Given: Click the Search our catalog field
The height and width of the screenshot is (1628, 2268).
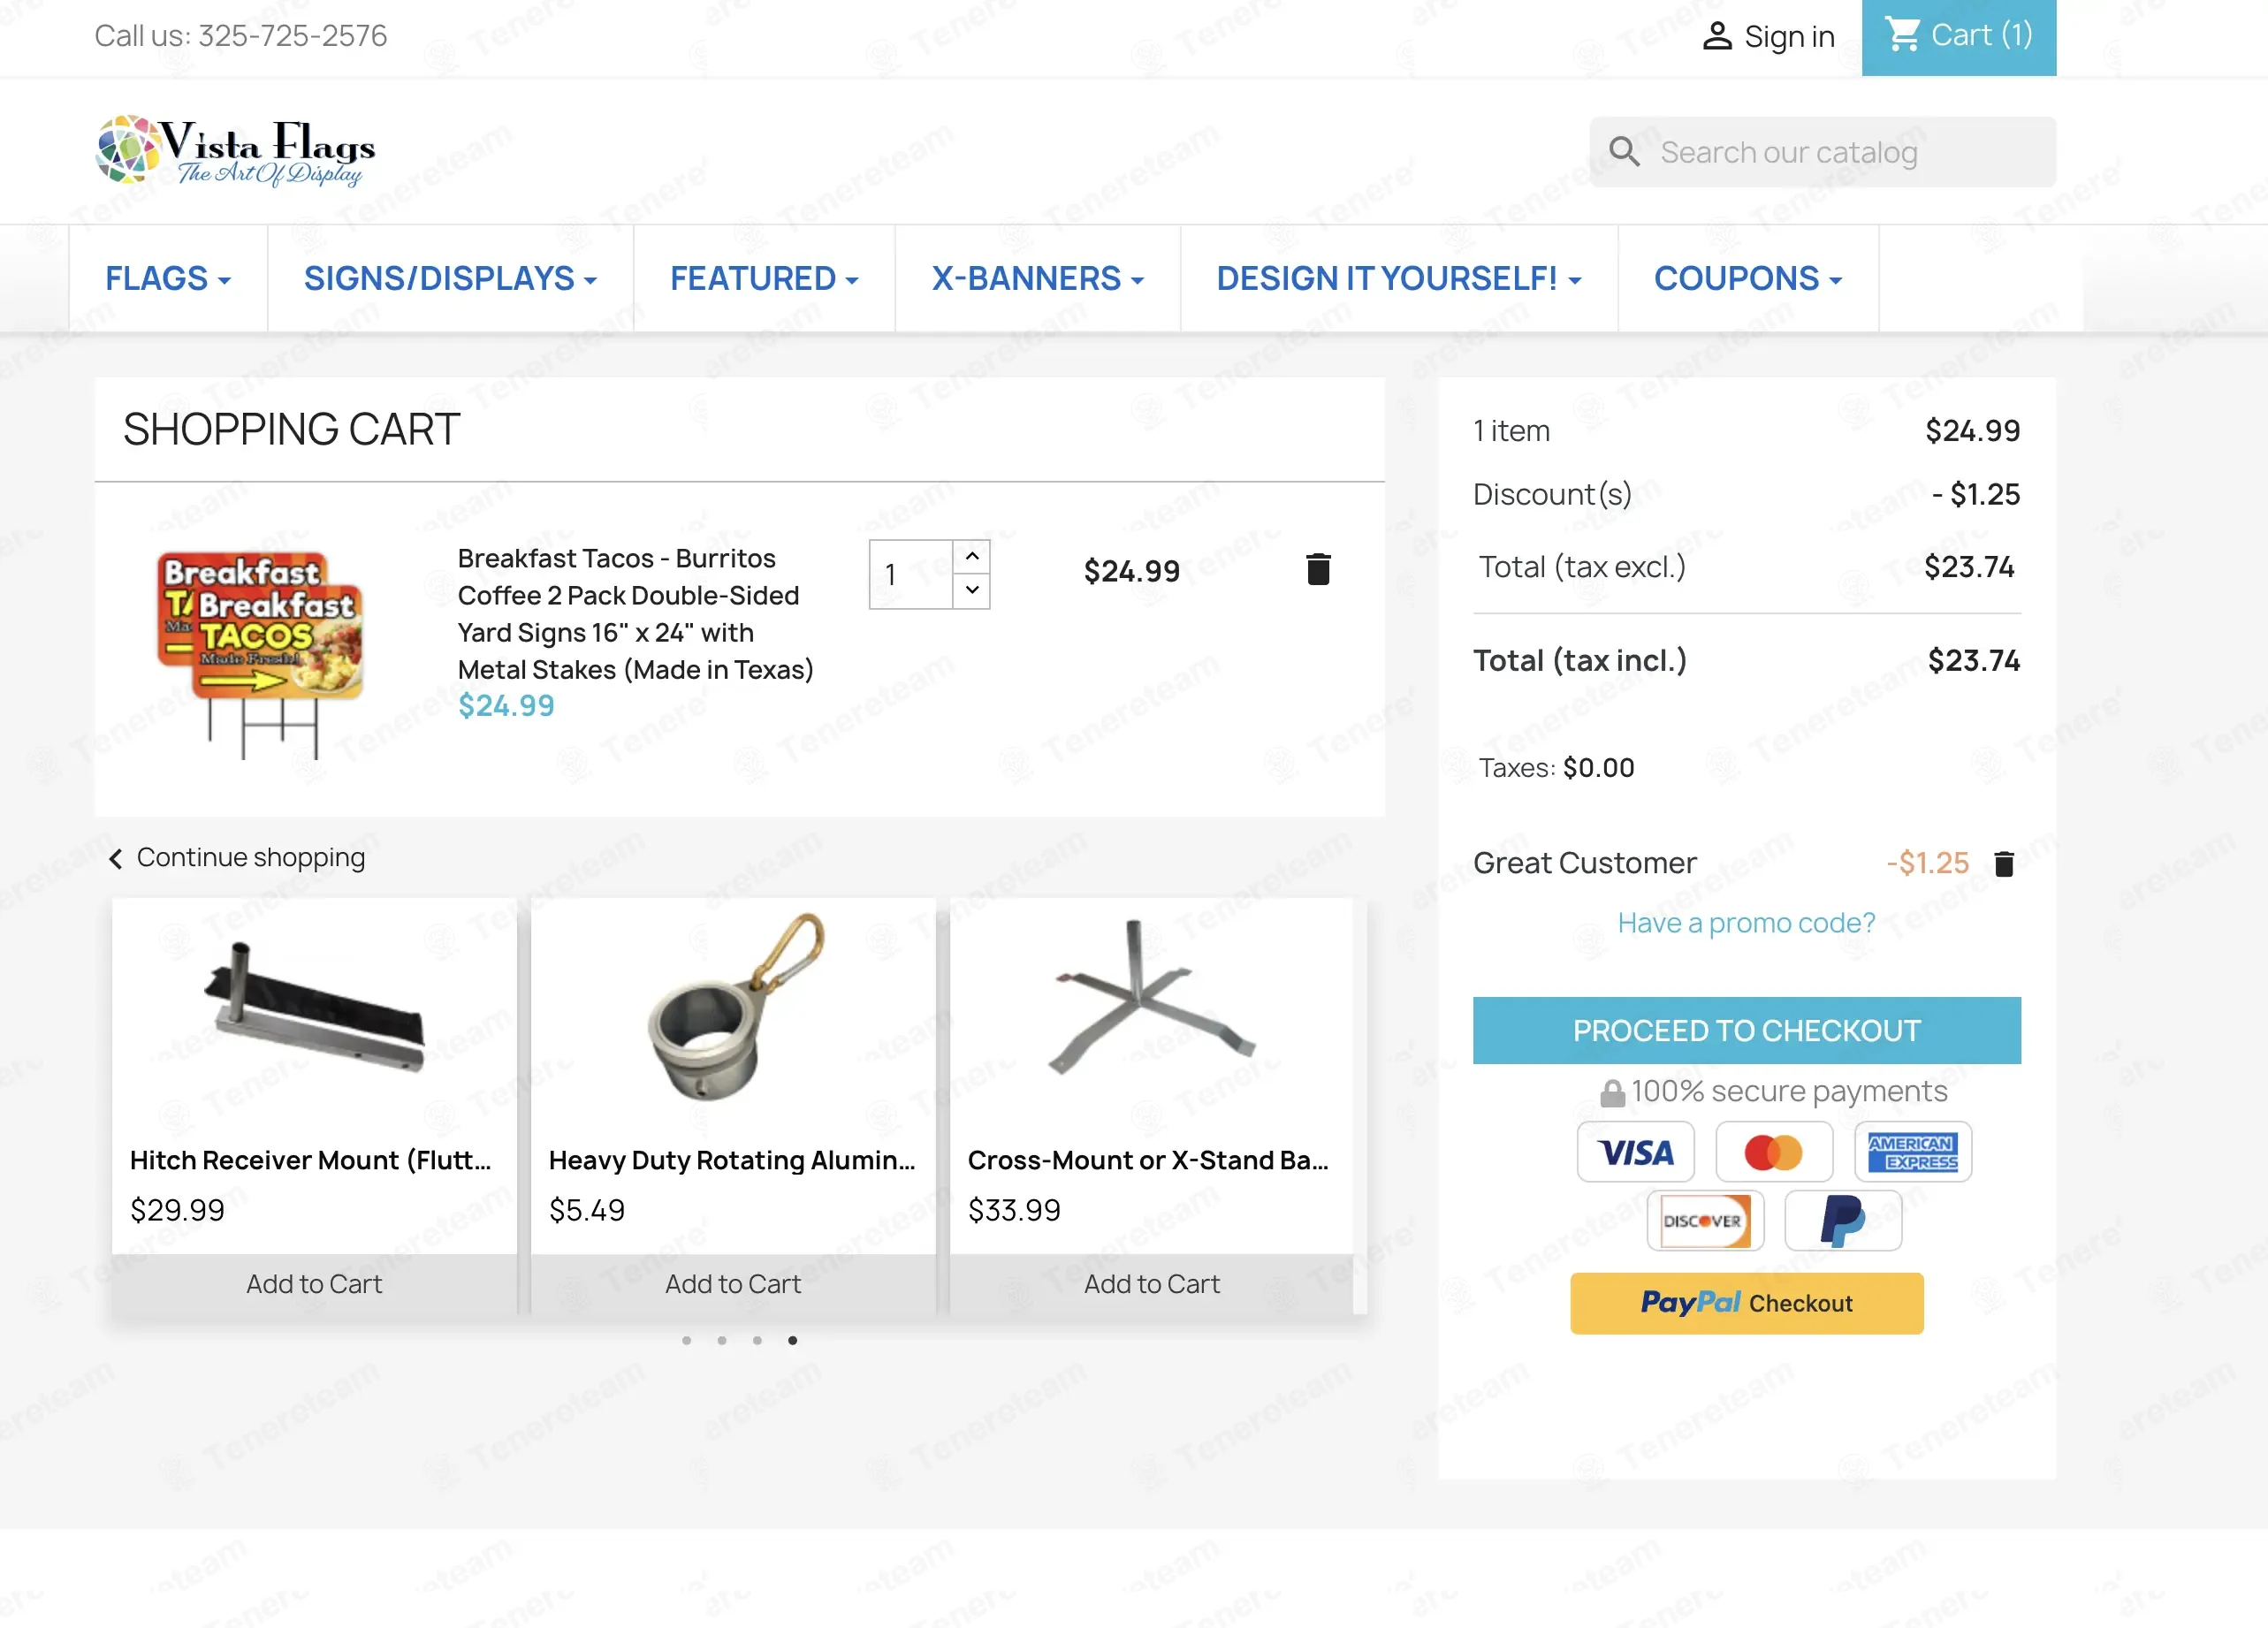Looking at the screenshot, I should tap(1822, 152).
